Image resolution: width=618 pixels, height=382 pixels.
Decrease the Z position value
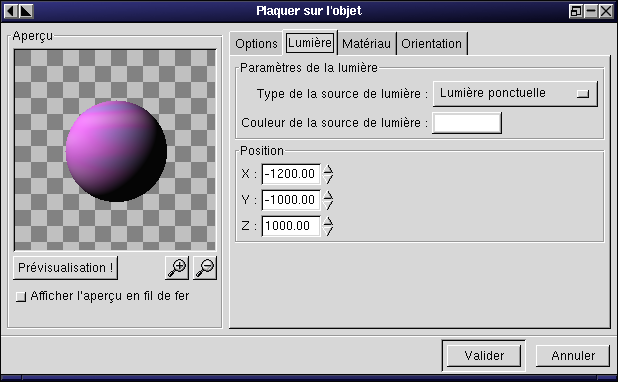tap(328, 231)
